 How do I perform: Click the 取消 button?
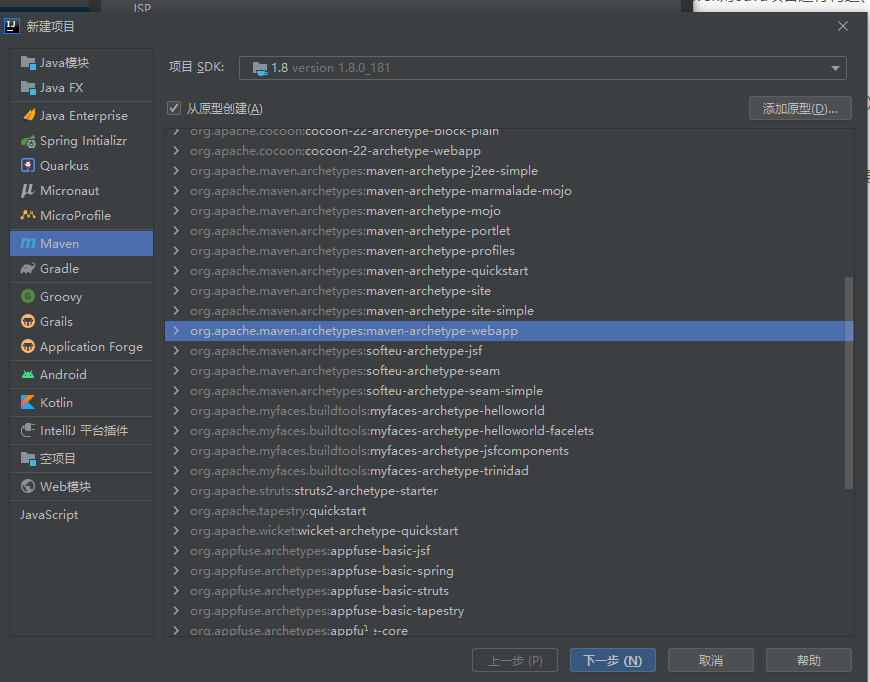click(x=711, y=660)
